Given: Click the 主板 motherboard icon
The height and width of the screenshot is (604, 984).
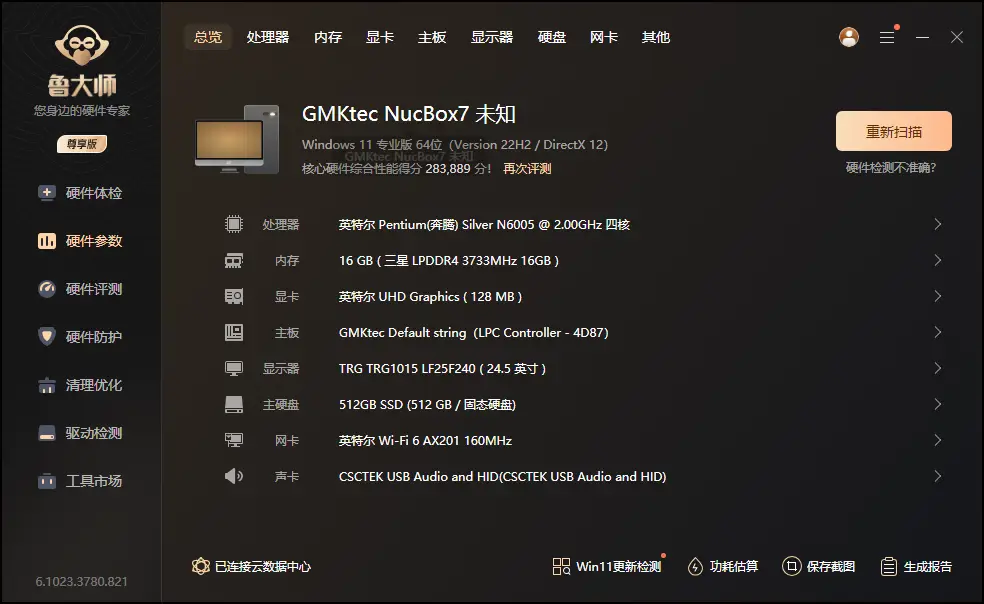Looking at the screenshot, I should 233,332.
